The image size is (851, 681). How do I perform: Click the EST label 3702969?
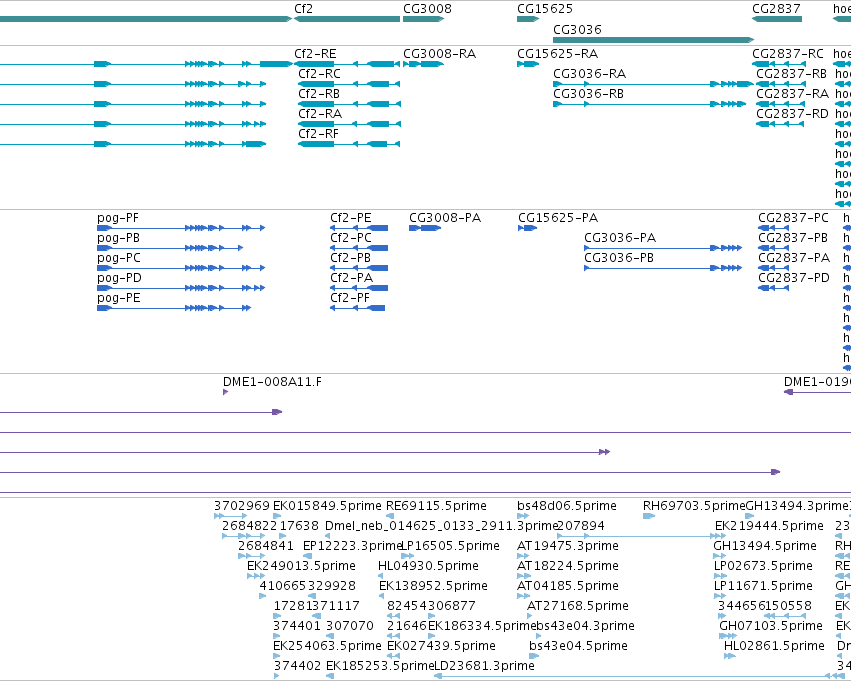coord(242,506)
